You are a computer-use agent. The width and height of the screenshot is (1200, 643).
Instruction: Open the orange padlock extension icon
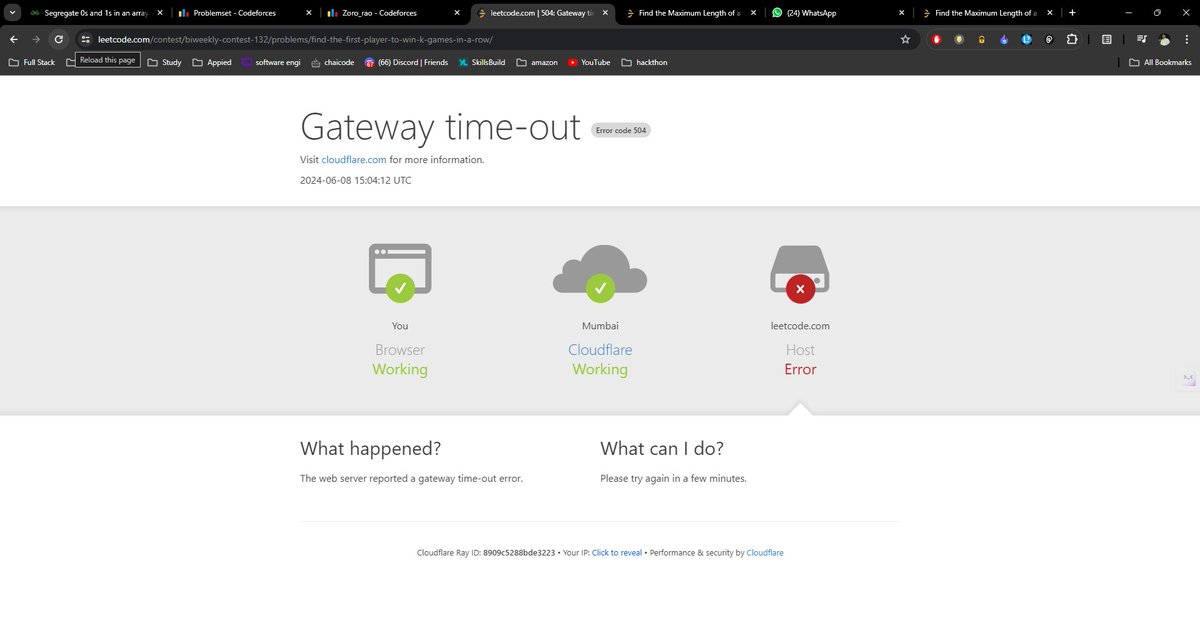(x=982, y=39)
